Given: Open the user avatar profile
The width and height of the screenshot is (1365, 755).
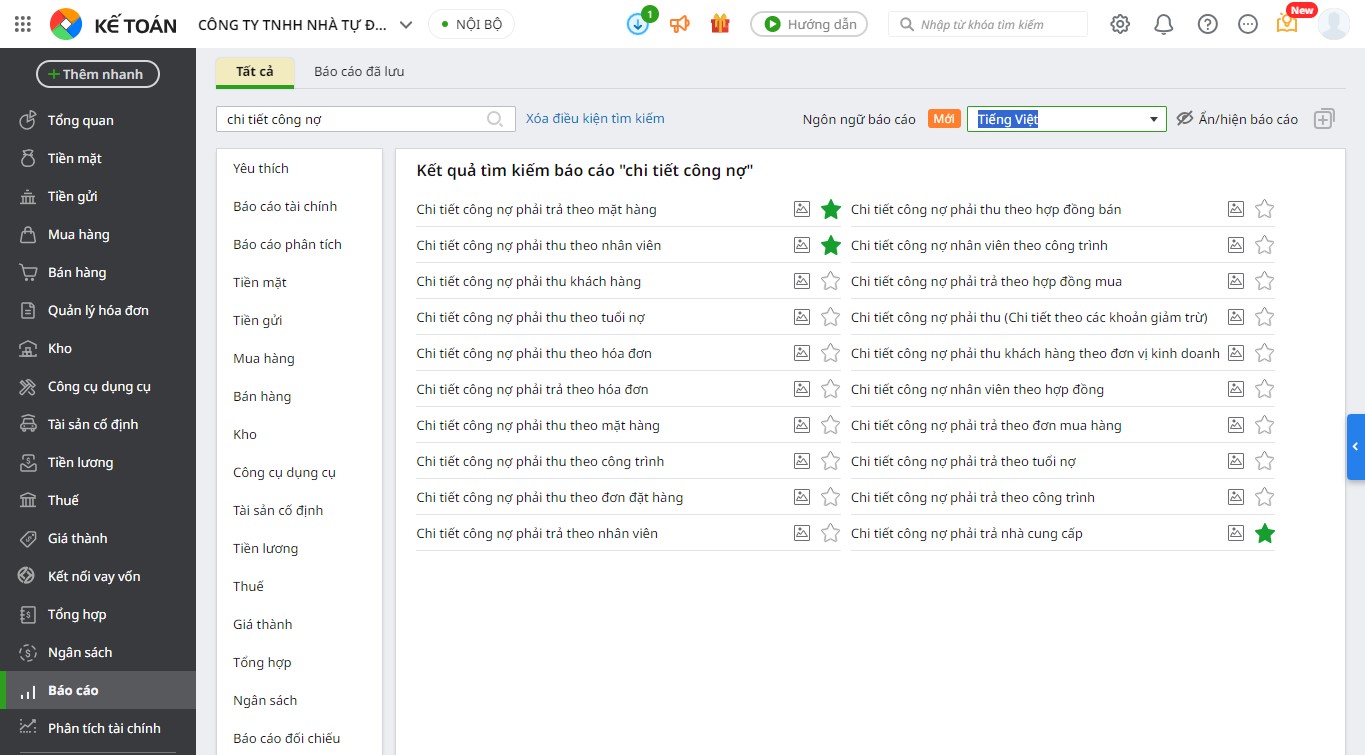Looking at the screenshot, I should (1334, 24).
